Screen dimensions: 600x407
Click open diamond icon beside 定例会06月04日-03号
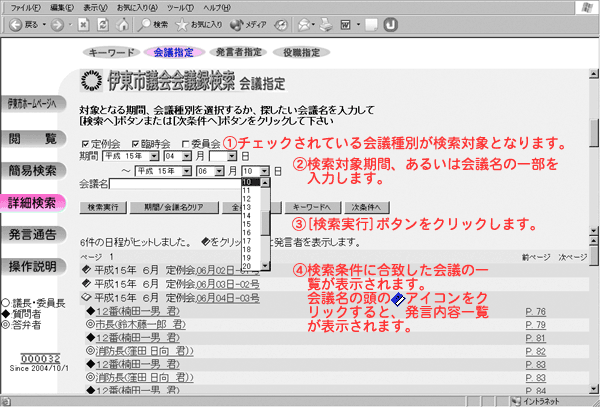[85, 296]
